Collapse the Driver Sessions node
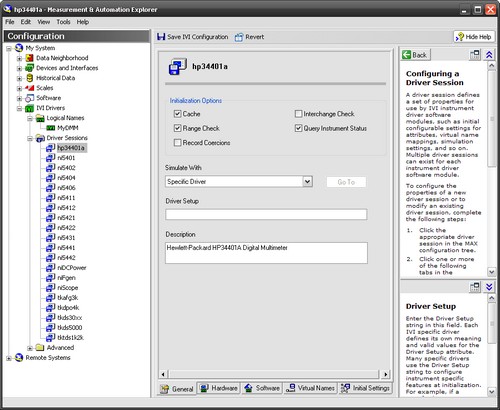This screenshot has height=410, width=500. [x=30, y=139]
